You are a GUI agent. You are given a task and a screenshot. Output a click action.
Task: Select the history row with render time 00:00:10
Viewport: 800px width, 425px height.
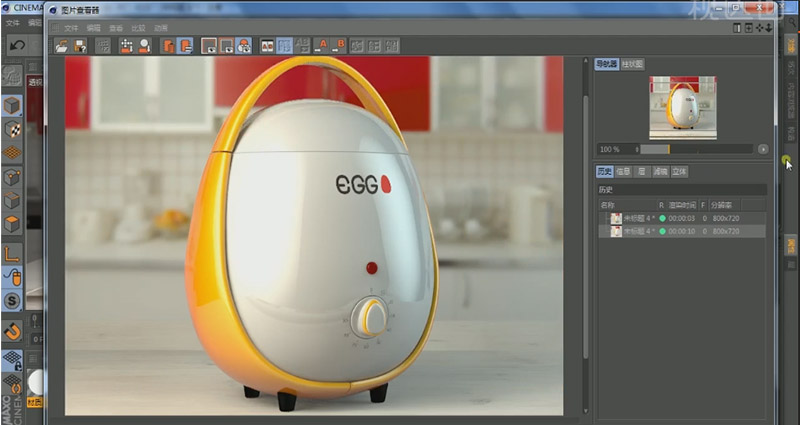pyautogui.click(x=682, y=232)
